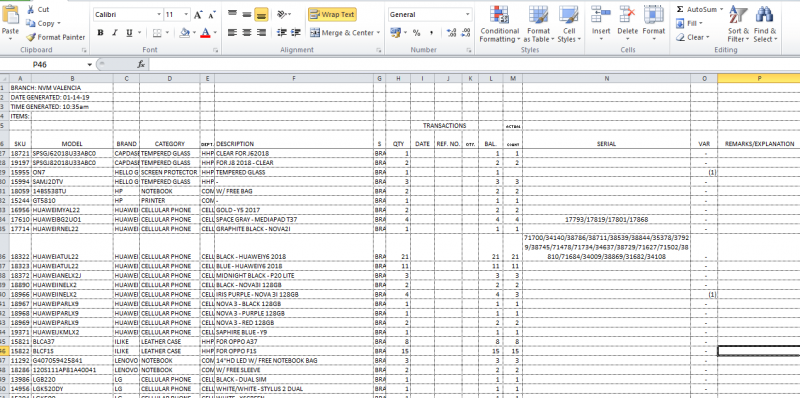
Task: Click the Copy icon
Action: point(31,23)
